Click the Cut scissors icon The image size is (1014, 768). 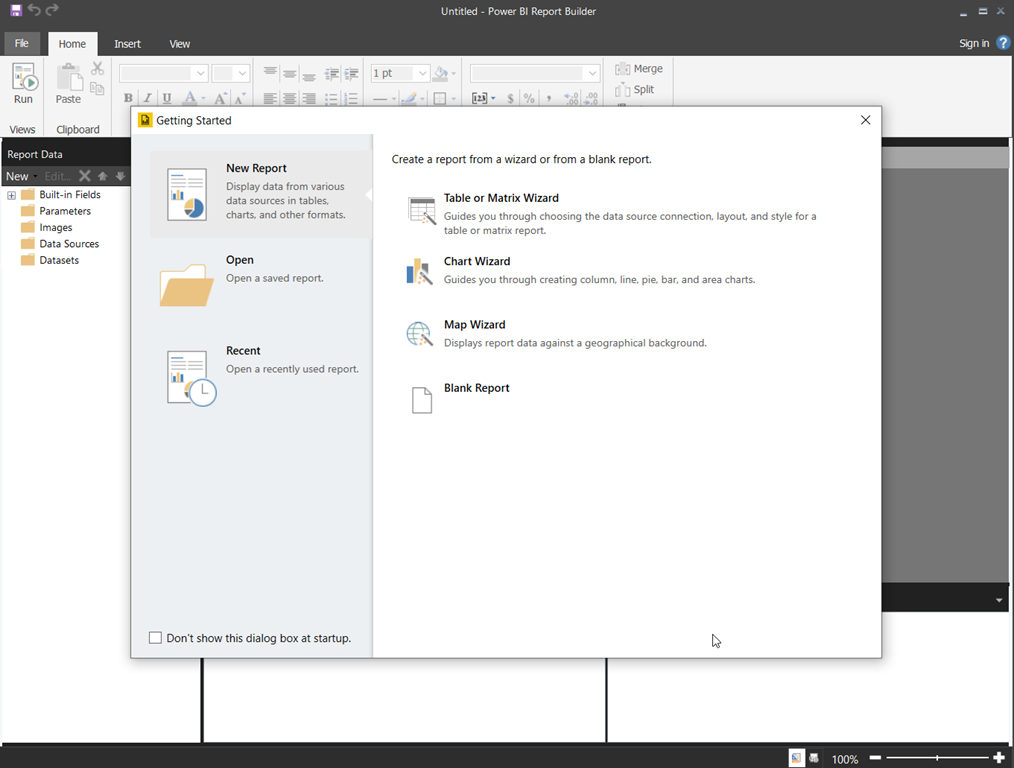[98, 69]
